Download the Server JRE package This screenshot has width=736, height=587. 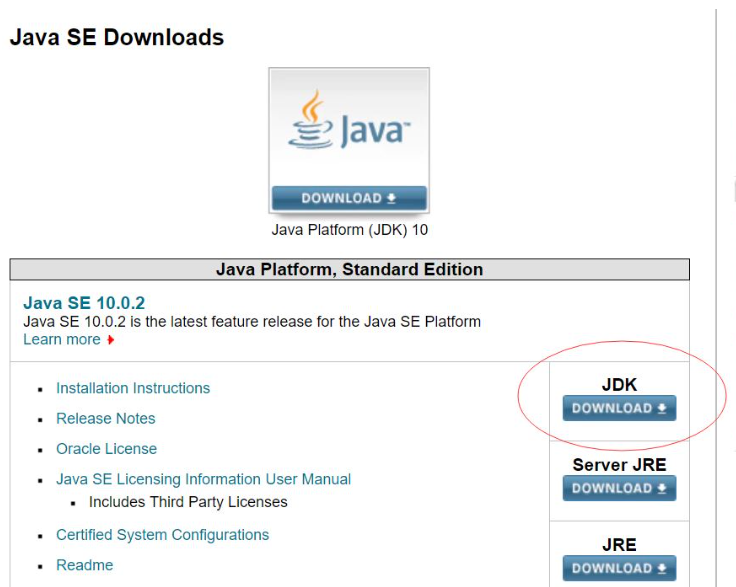pos(619,488)
